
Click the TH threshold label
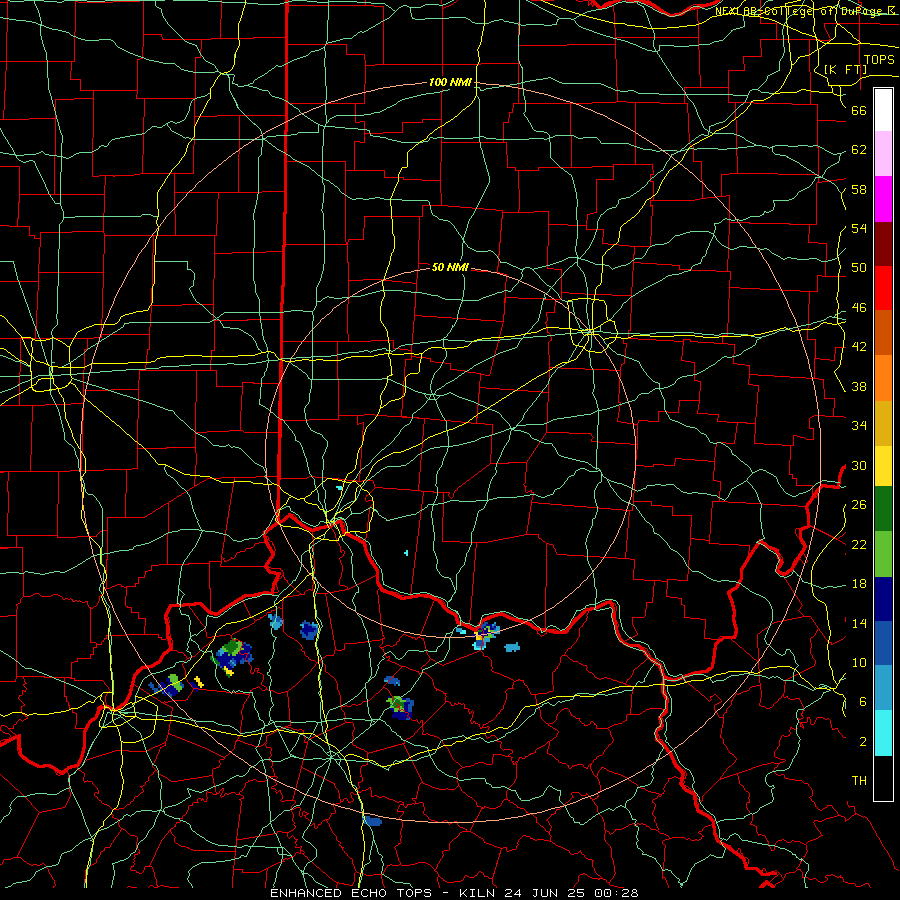[x=859, y=781]
